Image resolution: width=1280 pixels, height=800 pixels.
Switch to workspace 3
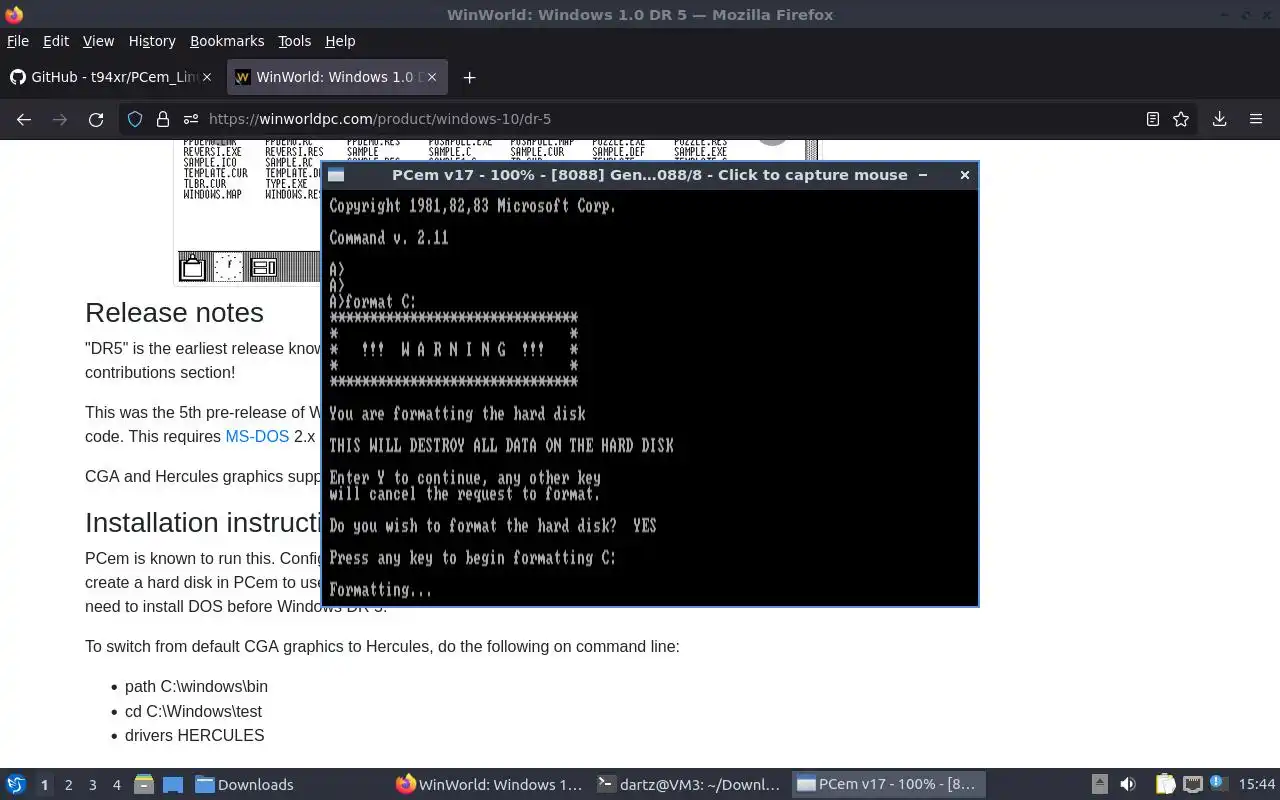pos(92,785)
